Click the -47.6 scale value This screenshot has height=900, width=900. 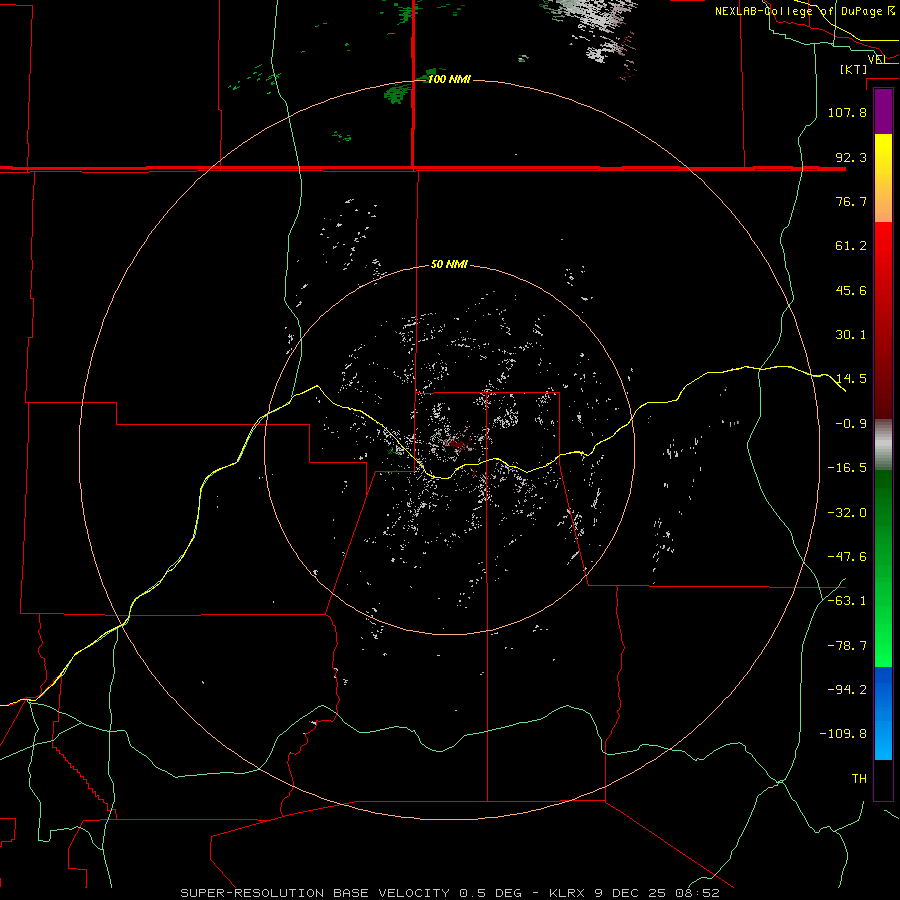coord(847,557)
